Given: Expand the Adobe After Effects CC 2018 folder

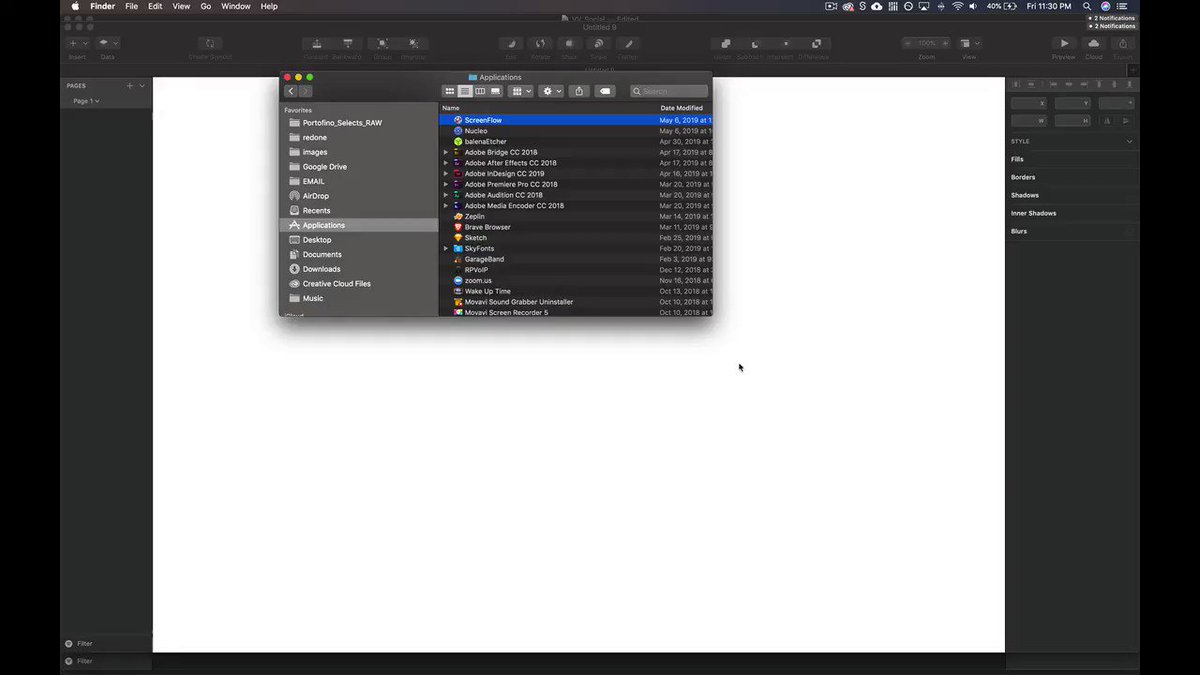Looking at the screenshot, I should coord(446,163).
